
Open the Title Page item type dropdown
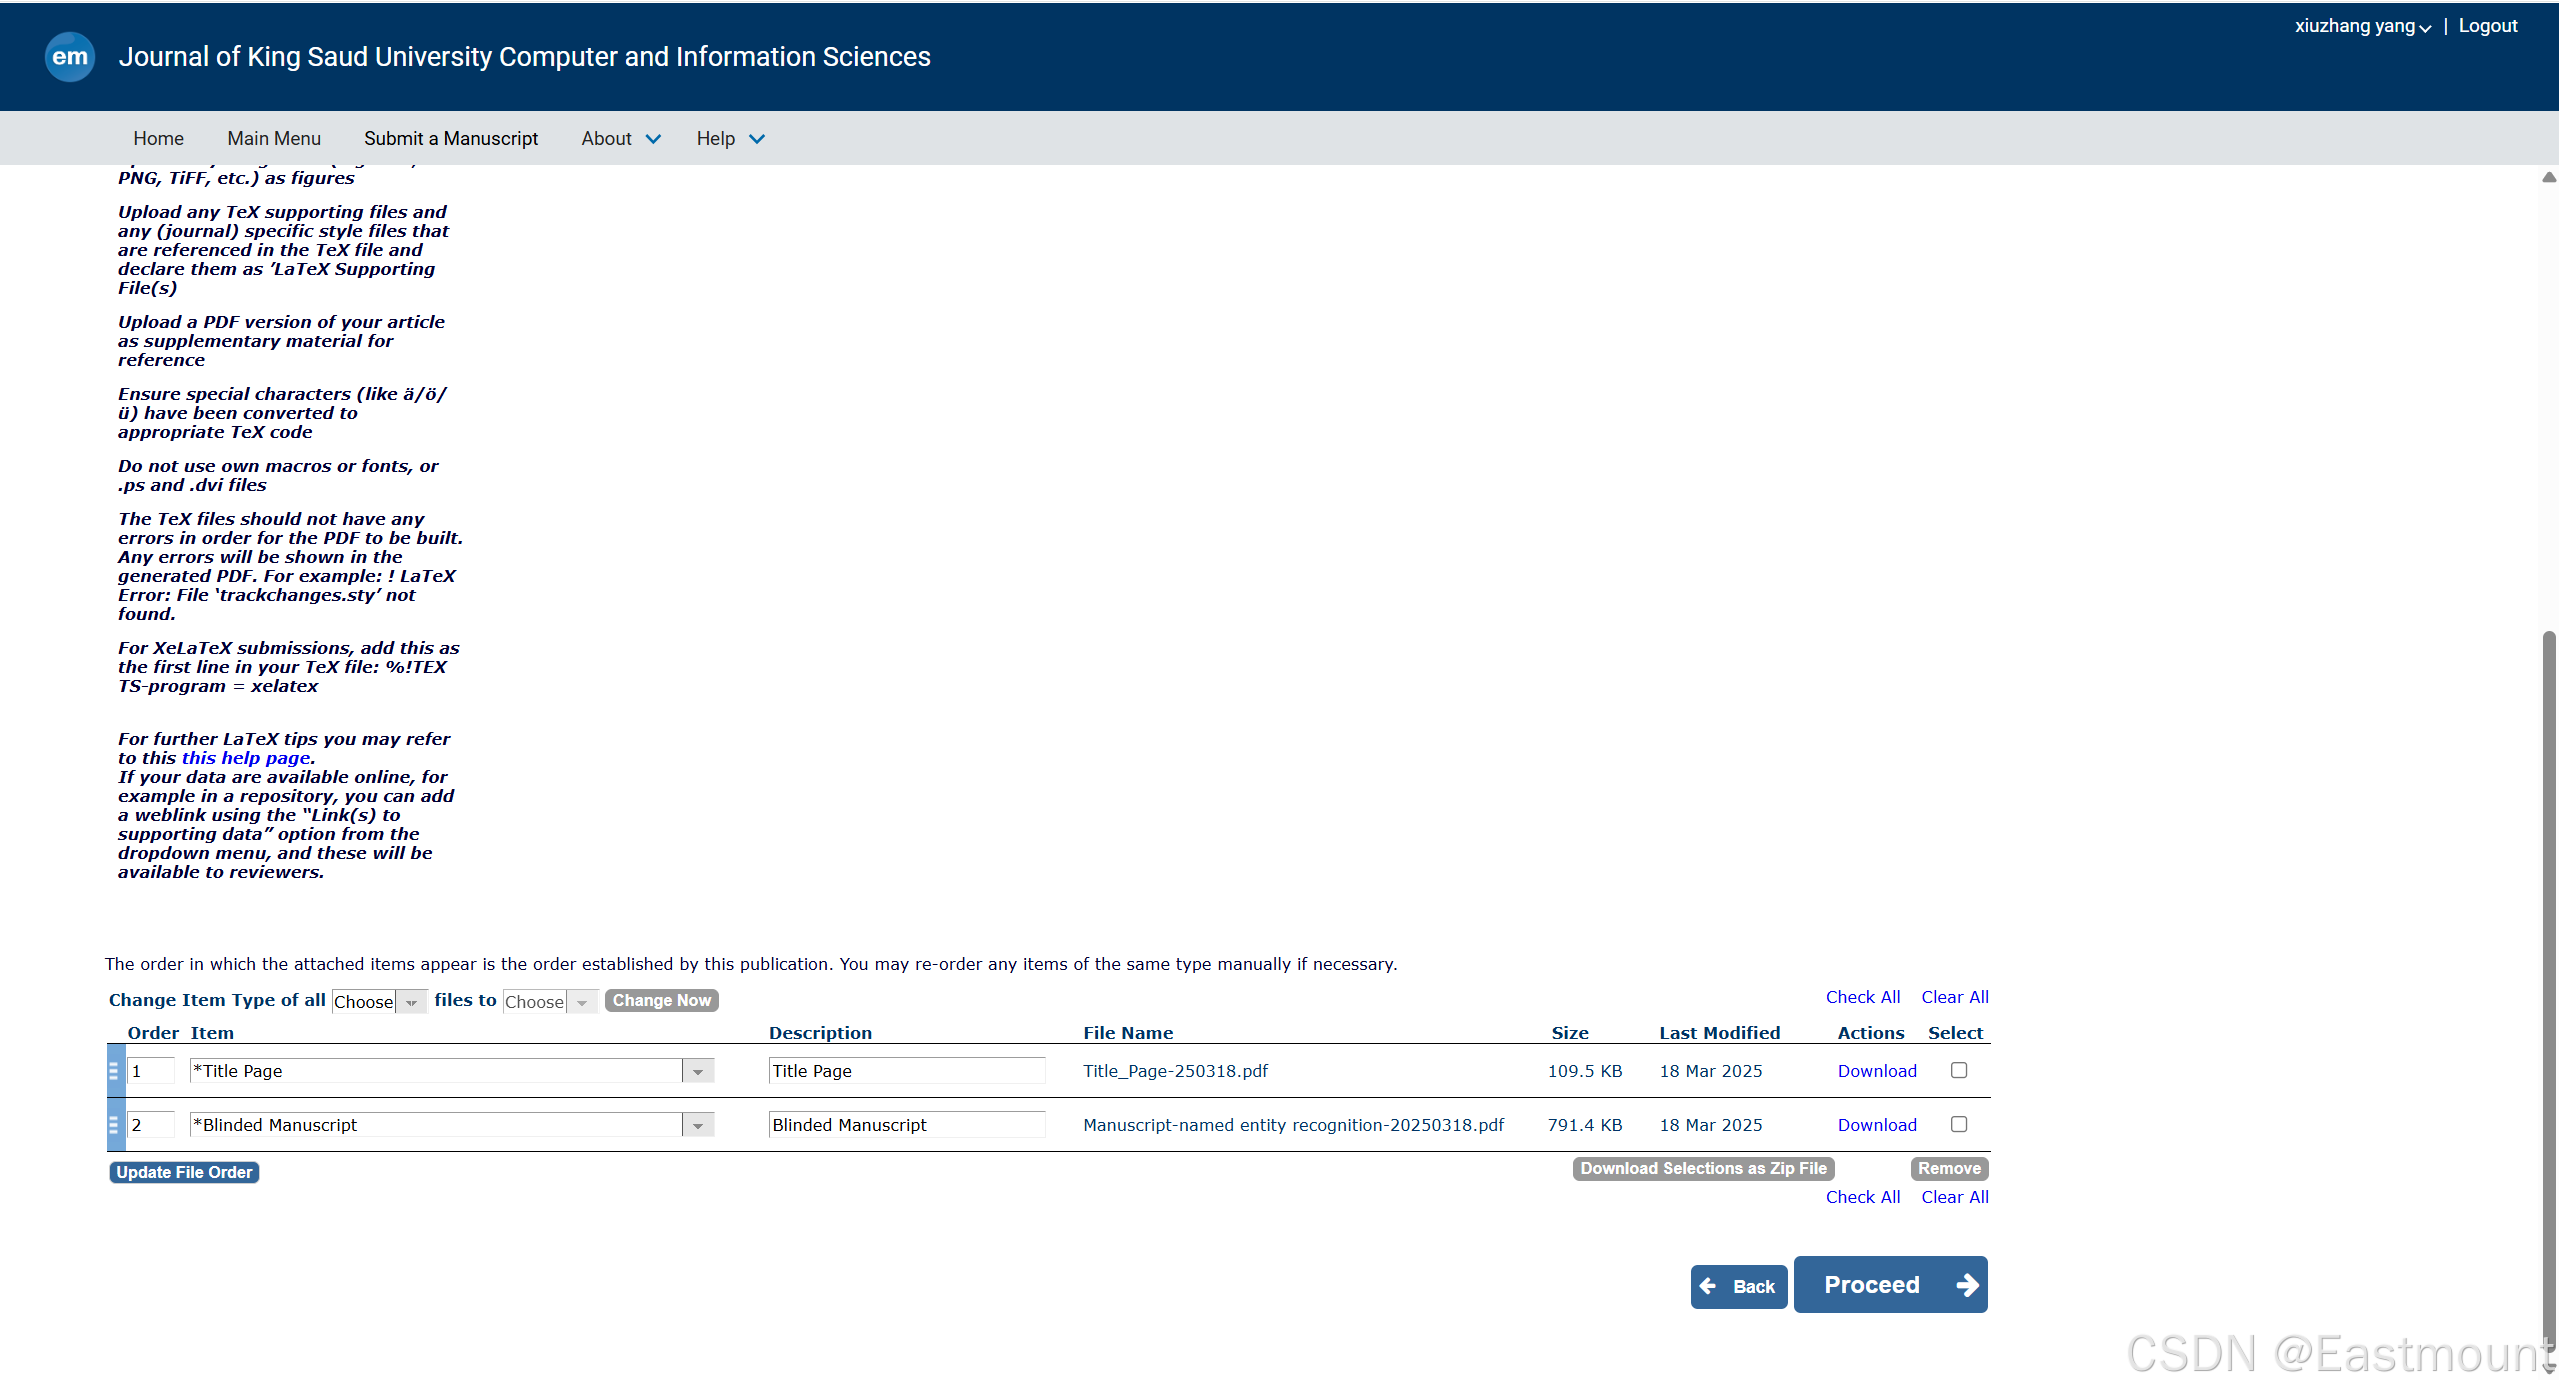tap(698, 1072)
